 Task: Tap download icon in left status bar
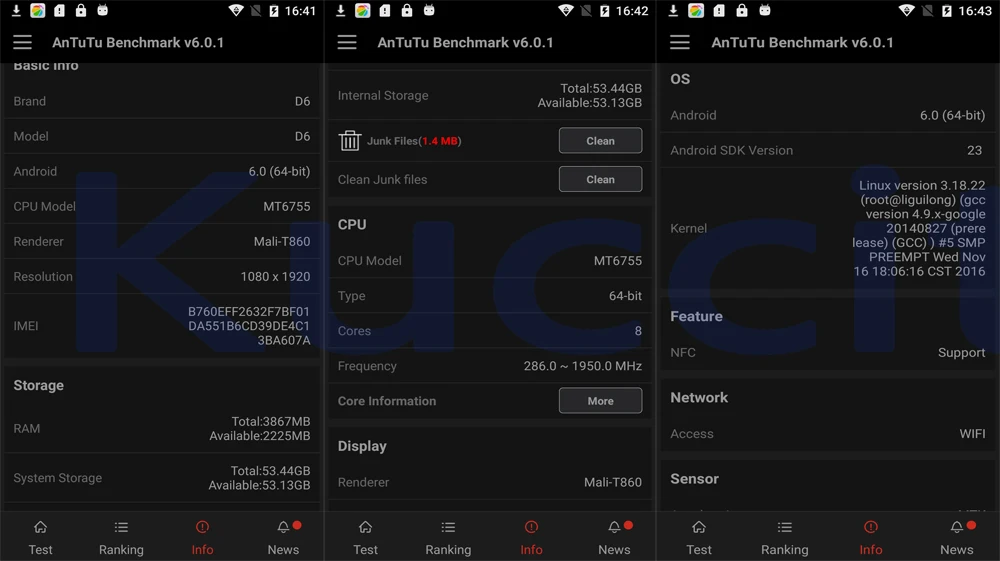[16, 10]
